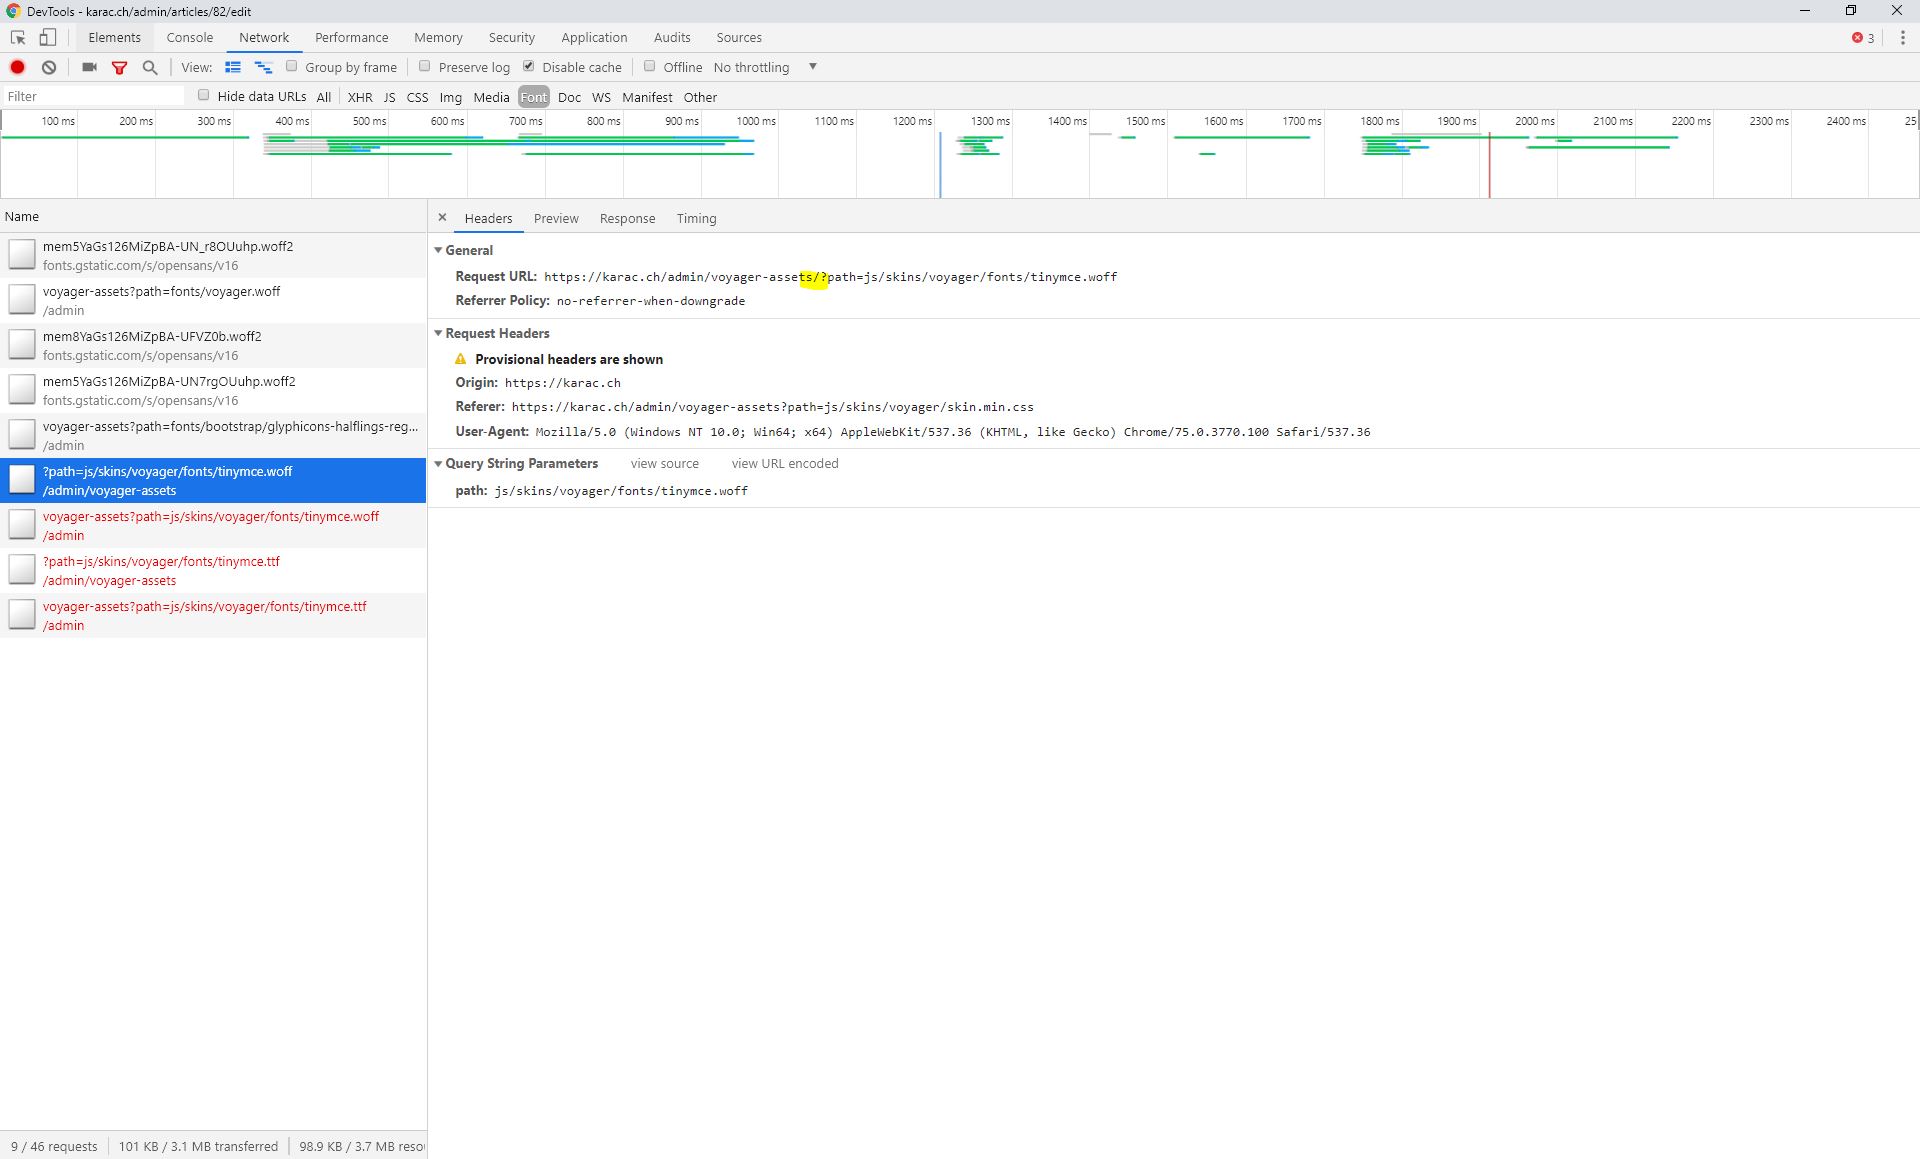Open the No throttling dropdown

coord(765,66)
